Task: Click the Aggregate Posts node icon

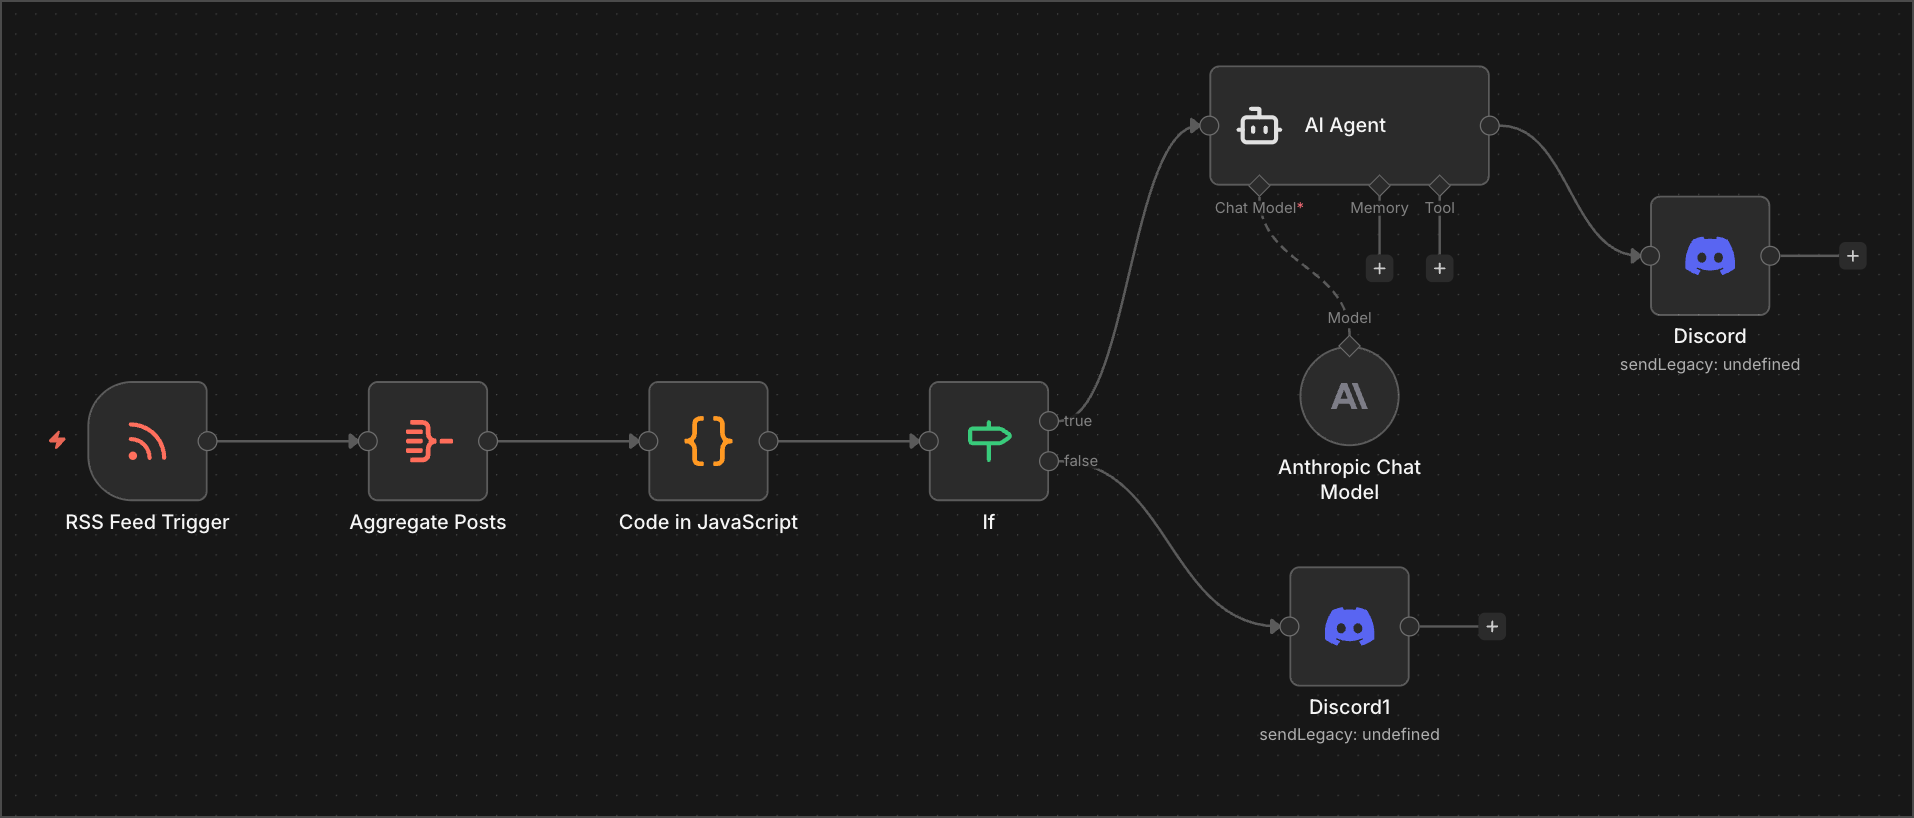Action: coord(428,441)
